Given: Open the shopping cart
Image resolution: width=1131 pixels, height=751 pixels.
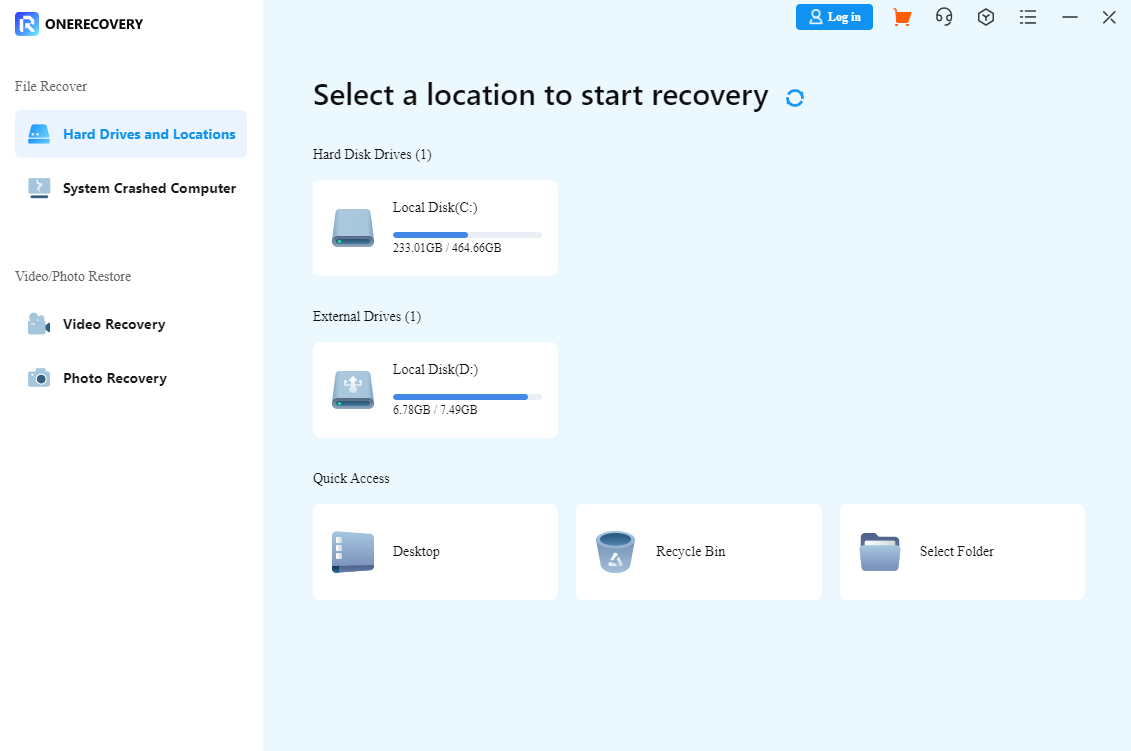Looking at the screenshot, I should (x=901, y=17).
